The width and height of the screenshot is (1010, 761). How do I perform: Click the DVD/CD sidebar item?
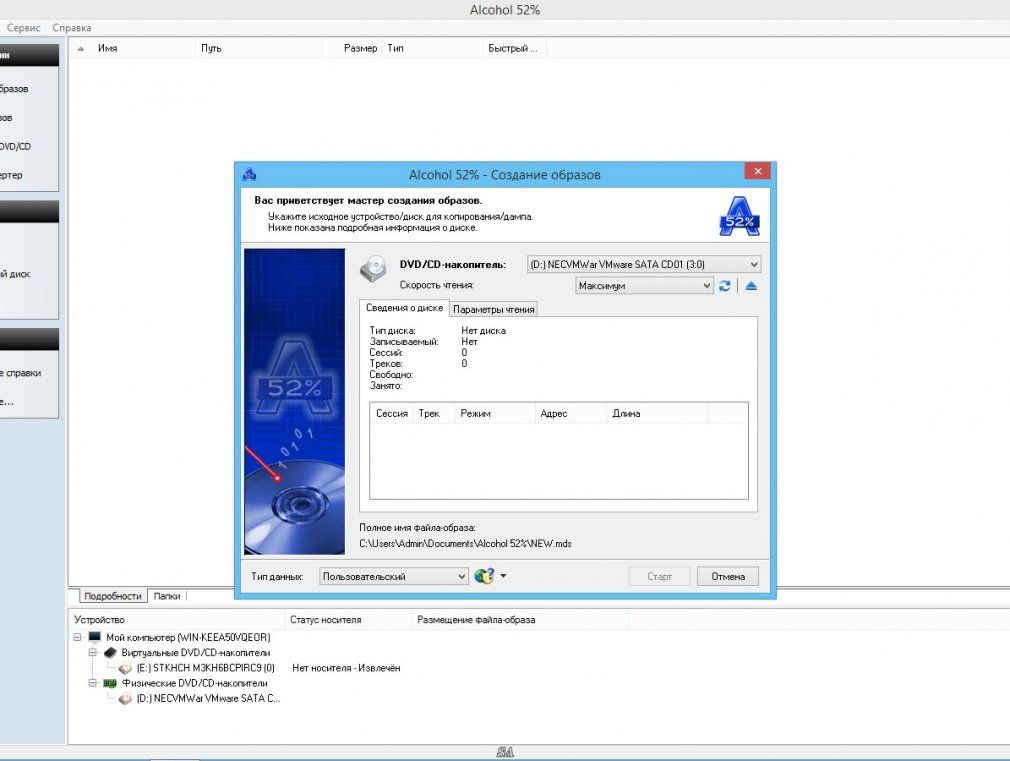(15, 146)
